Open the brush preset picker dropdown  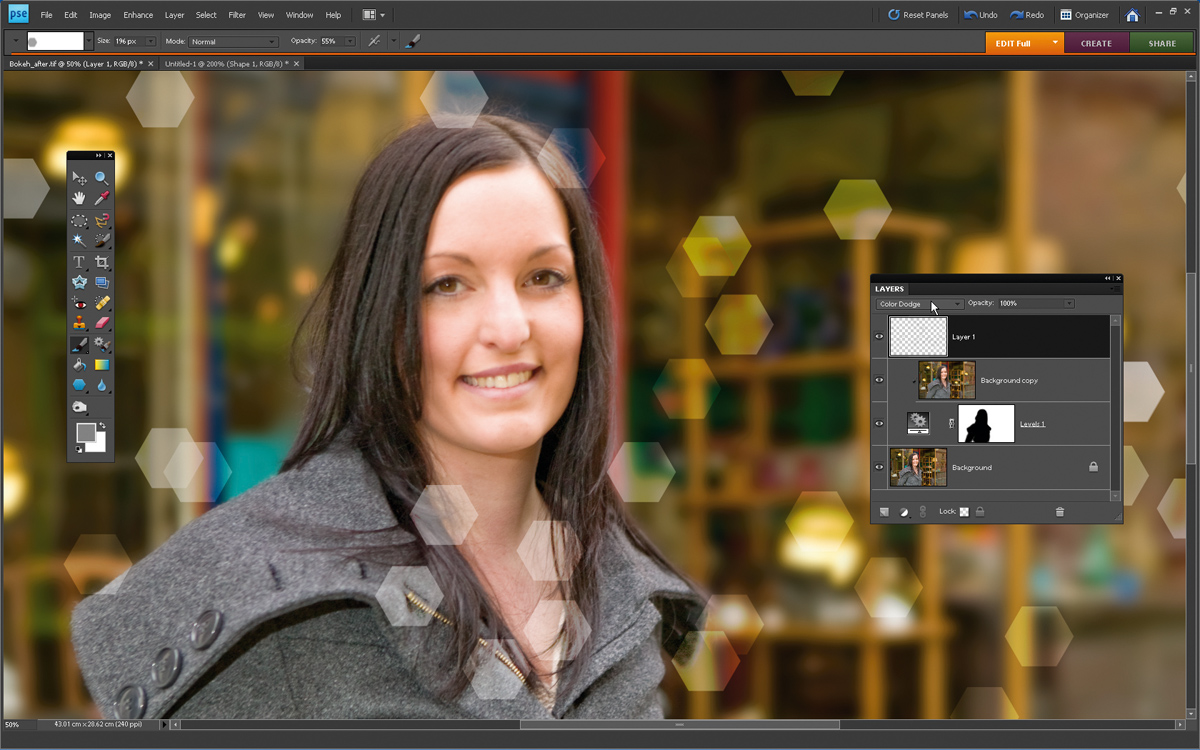[88, 42]
